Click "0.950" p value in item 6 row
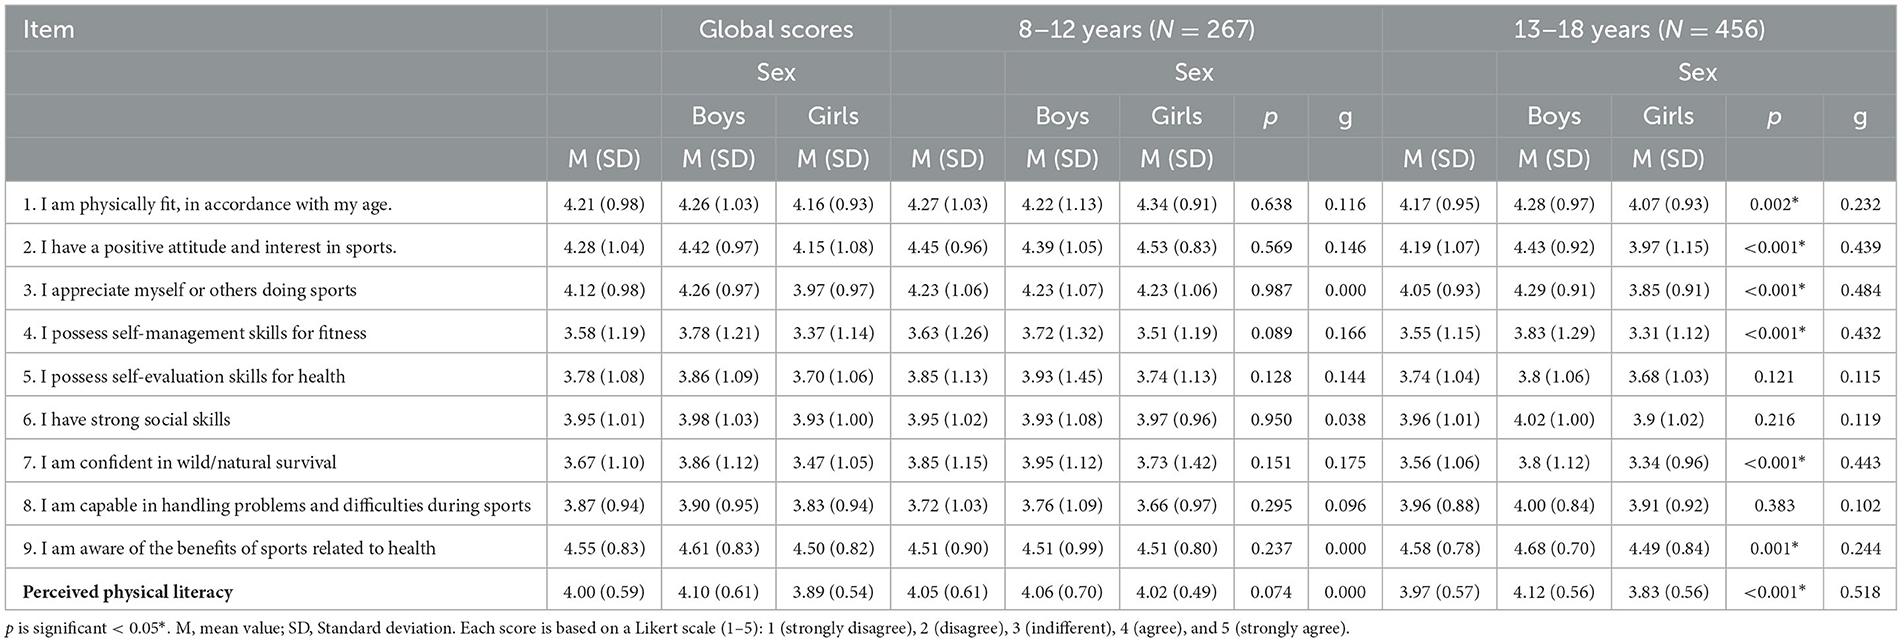Image resolution: width=1902 pixels, height=642 pixels. tap(1271, 419)
